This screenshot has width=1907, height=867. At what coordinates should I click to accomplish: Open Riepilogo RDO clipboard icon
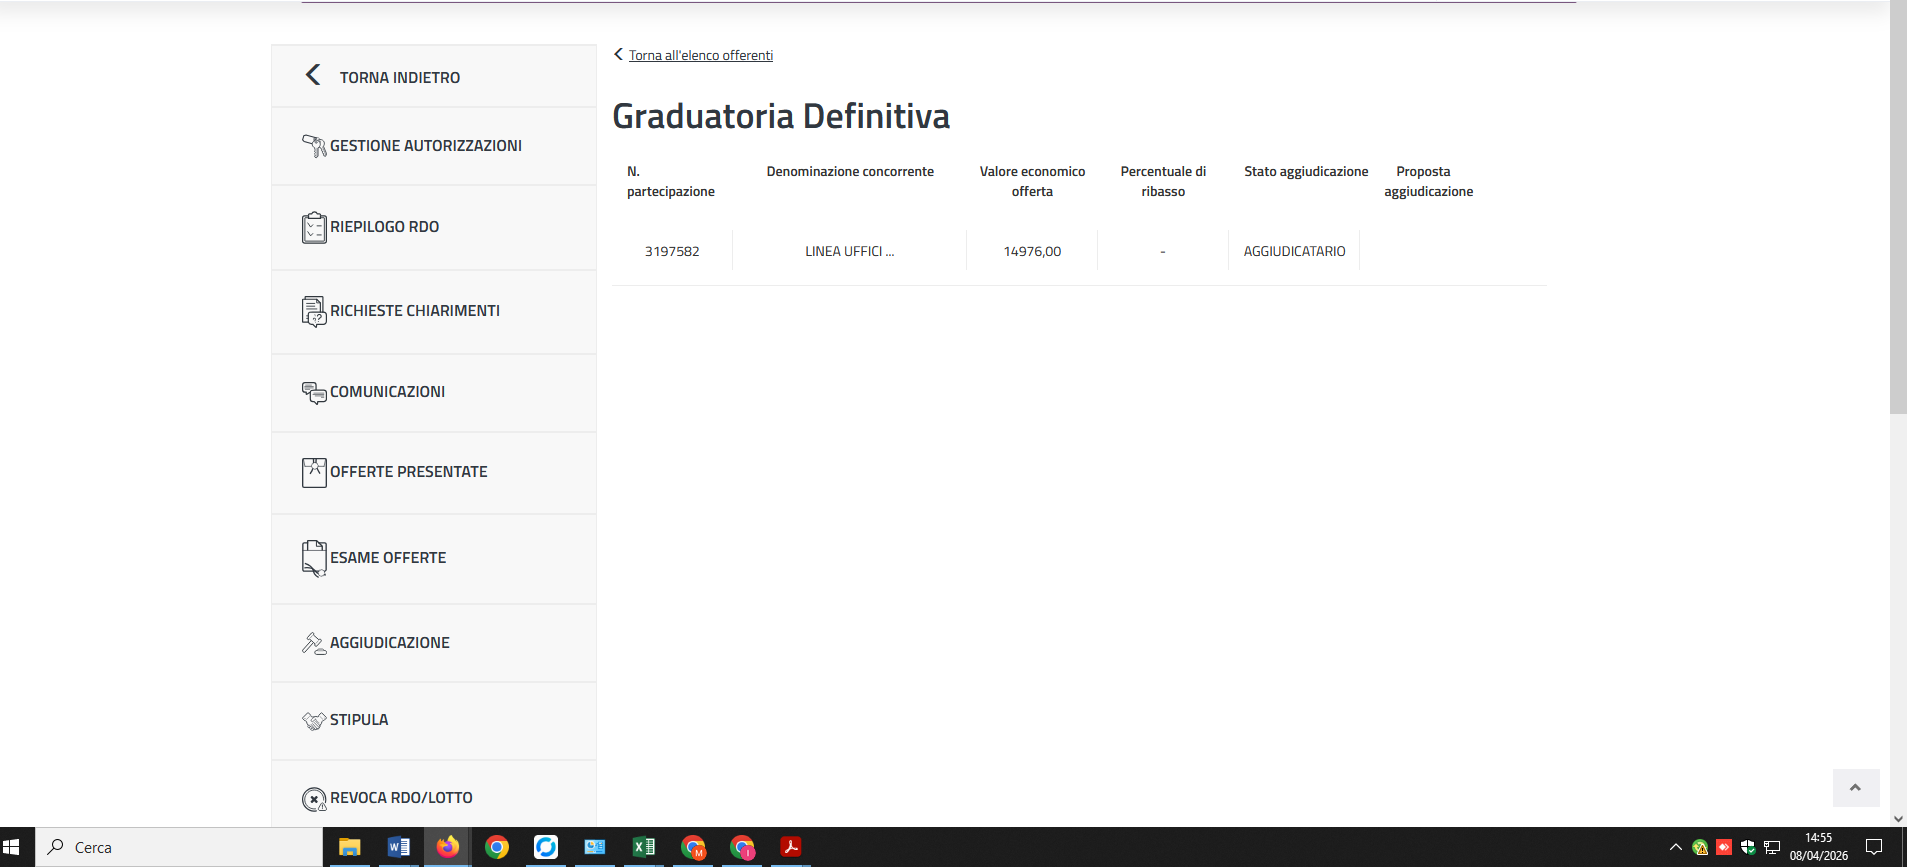(x=314, y=227)
